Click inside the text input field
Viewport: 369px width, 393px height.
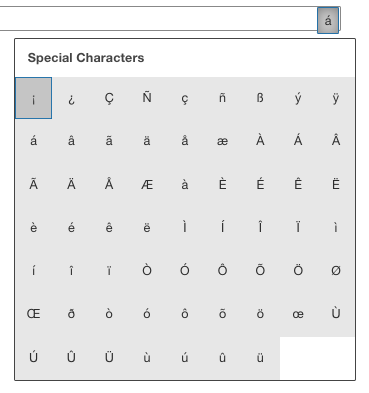click(x=158, y=19)
